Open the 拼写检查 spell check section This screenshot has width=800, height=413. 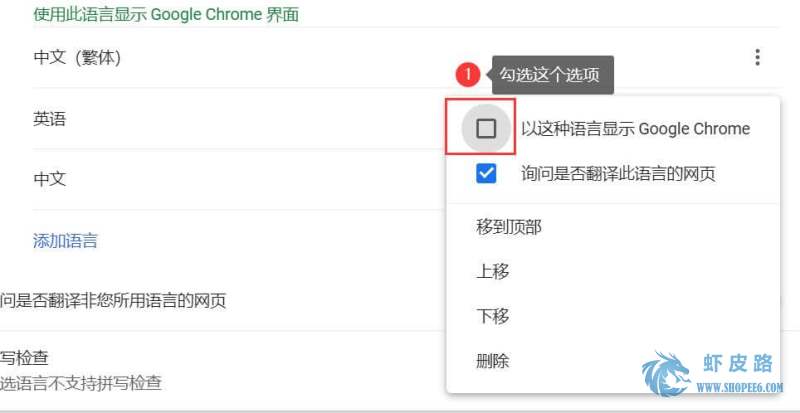223,370
